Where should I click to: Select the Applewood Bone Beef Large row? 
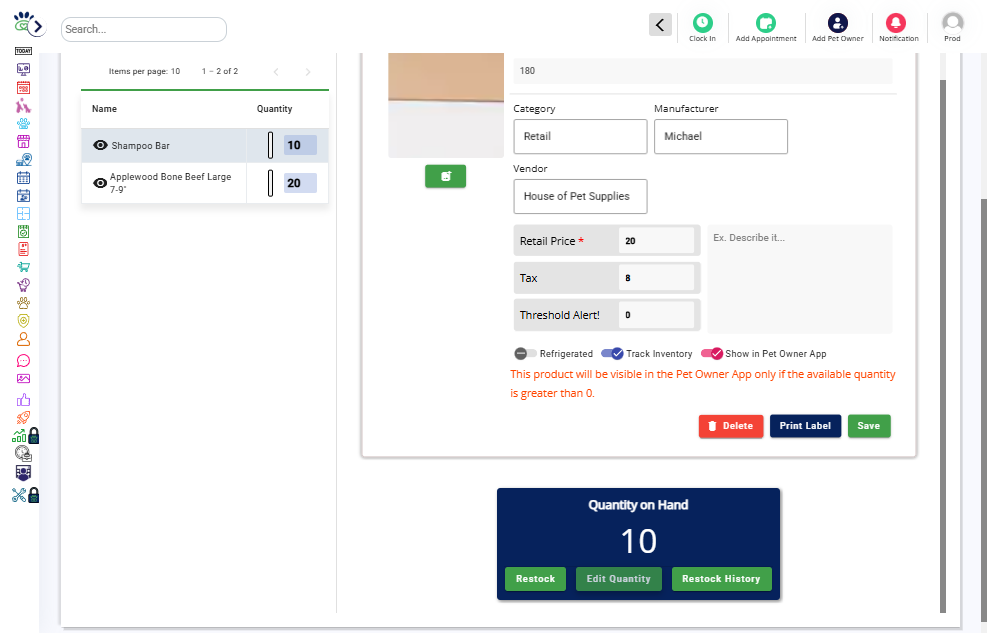(205, 183)
